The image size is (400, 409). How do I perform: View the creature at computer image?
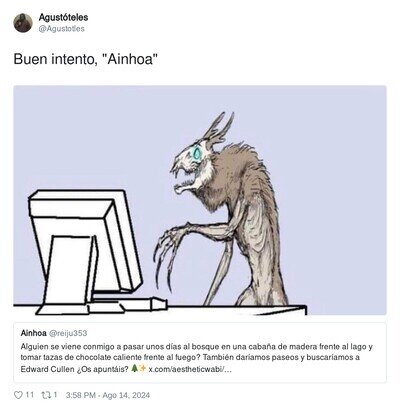pyautogui.click(x=200, y=200)
